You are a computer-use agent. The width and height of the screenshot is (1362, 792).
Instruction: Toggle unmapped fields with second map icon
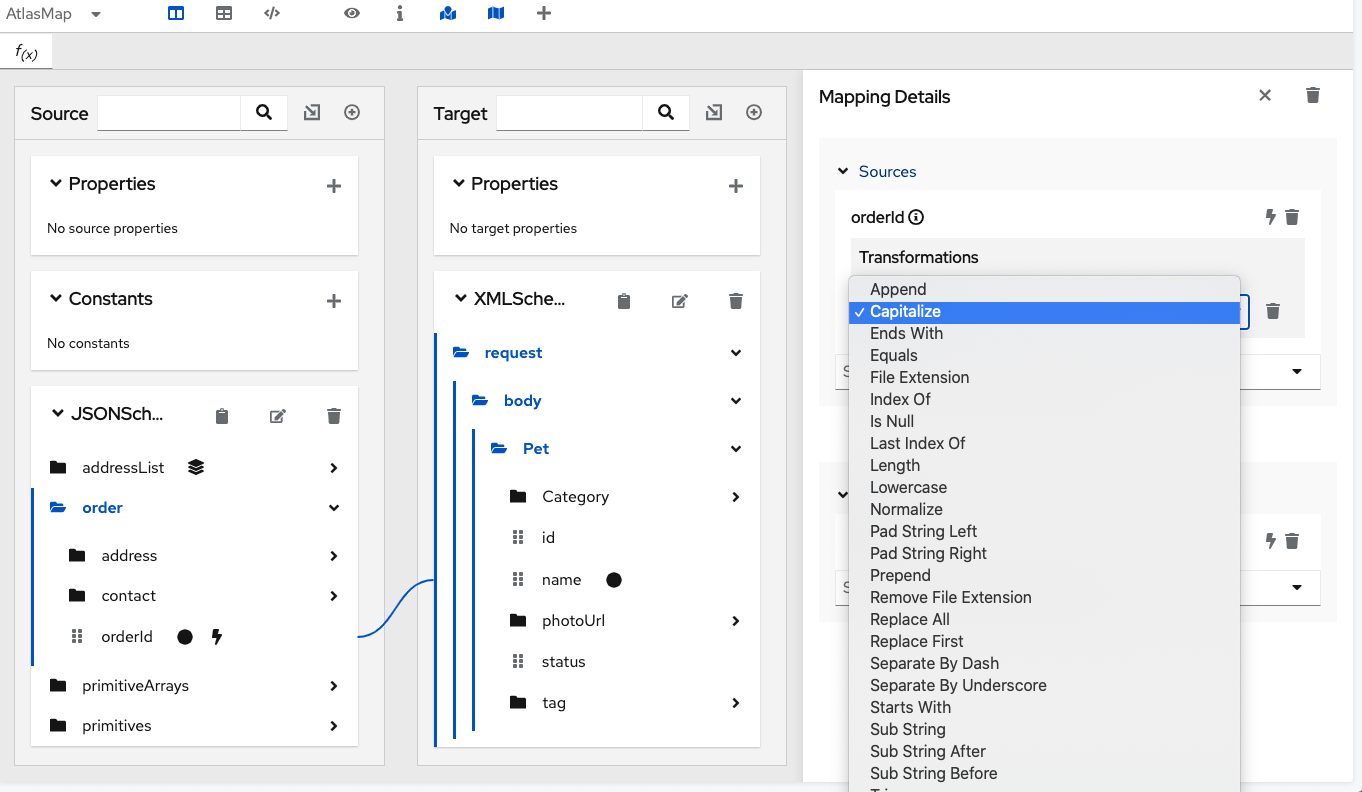point(495,13)
